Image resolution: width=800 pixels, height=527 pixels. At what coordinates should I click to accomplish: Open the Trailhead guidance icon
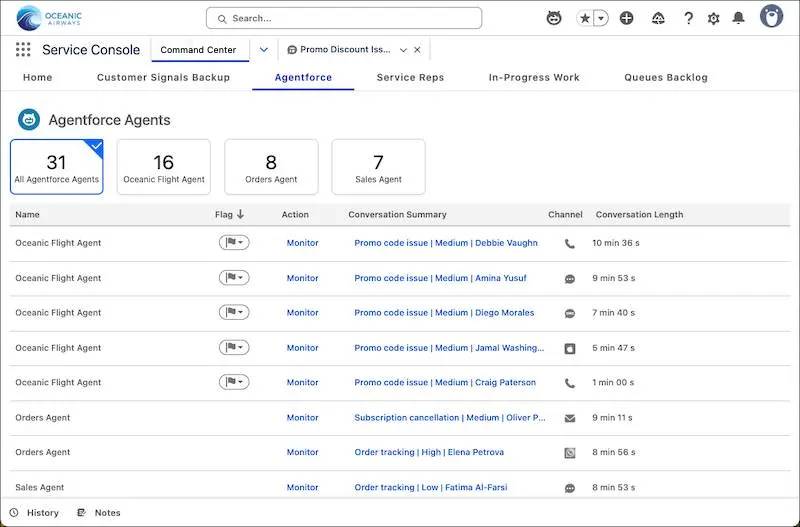click(658, 18)
